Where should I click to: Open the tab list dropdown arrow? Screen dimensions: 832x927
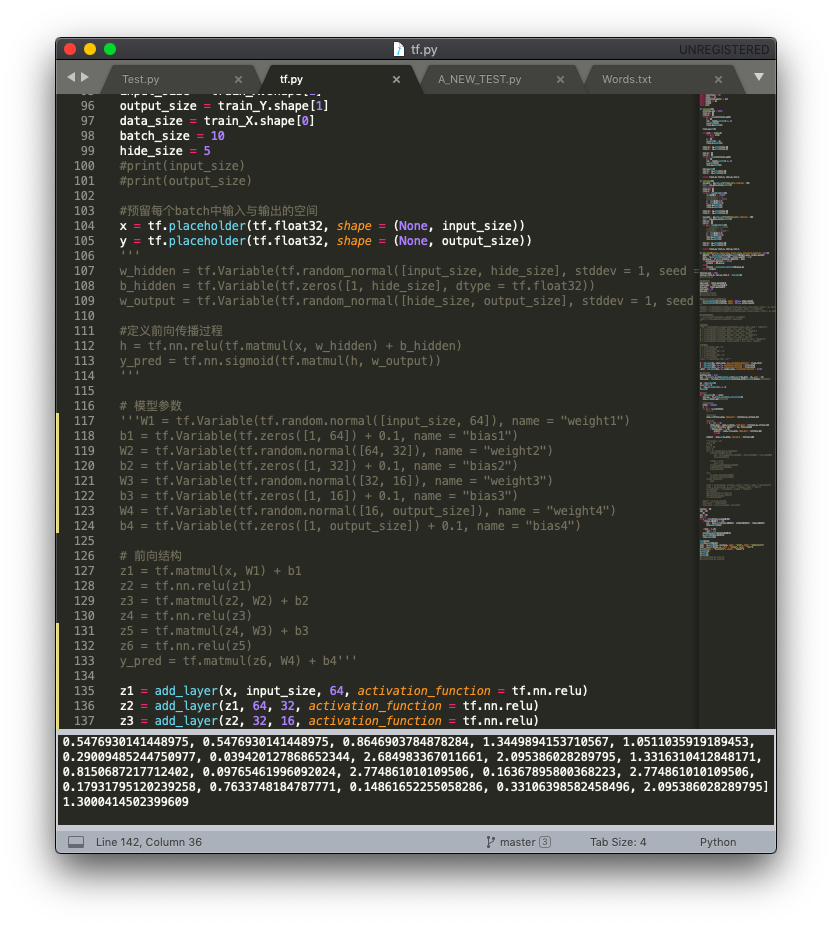coord(758,77)
